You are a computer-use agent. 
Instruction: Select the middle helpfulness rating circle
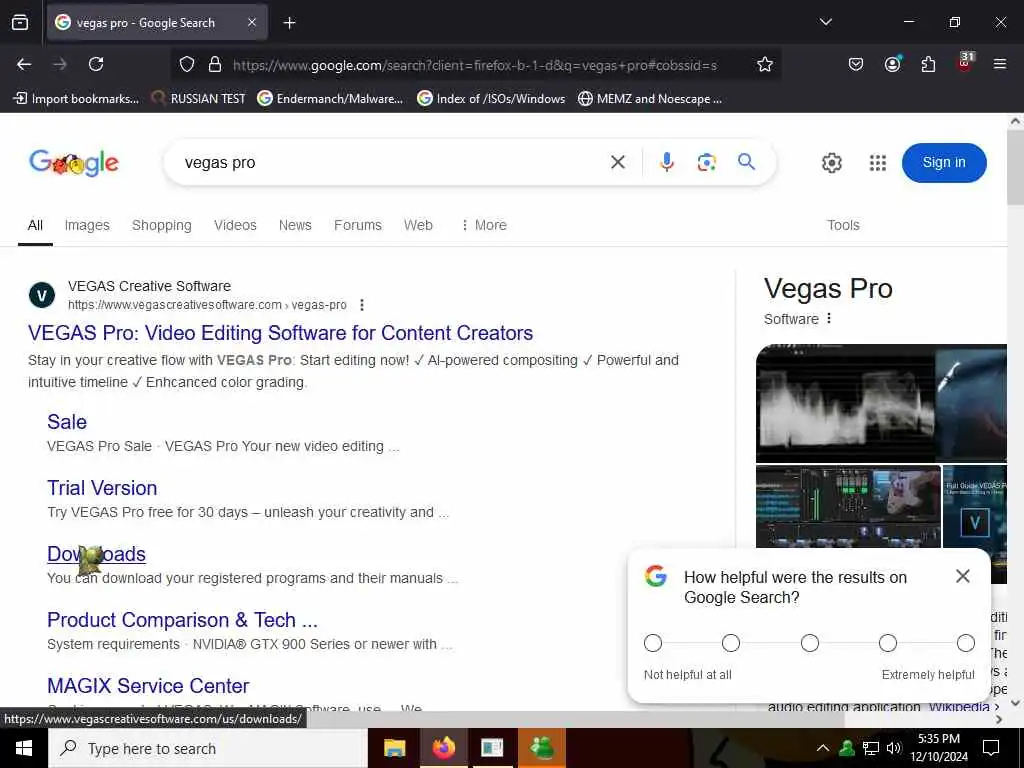coord(810,643)
